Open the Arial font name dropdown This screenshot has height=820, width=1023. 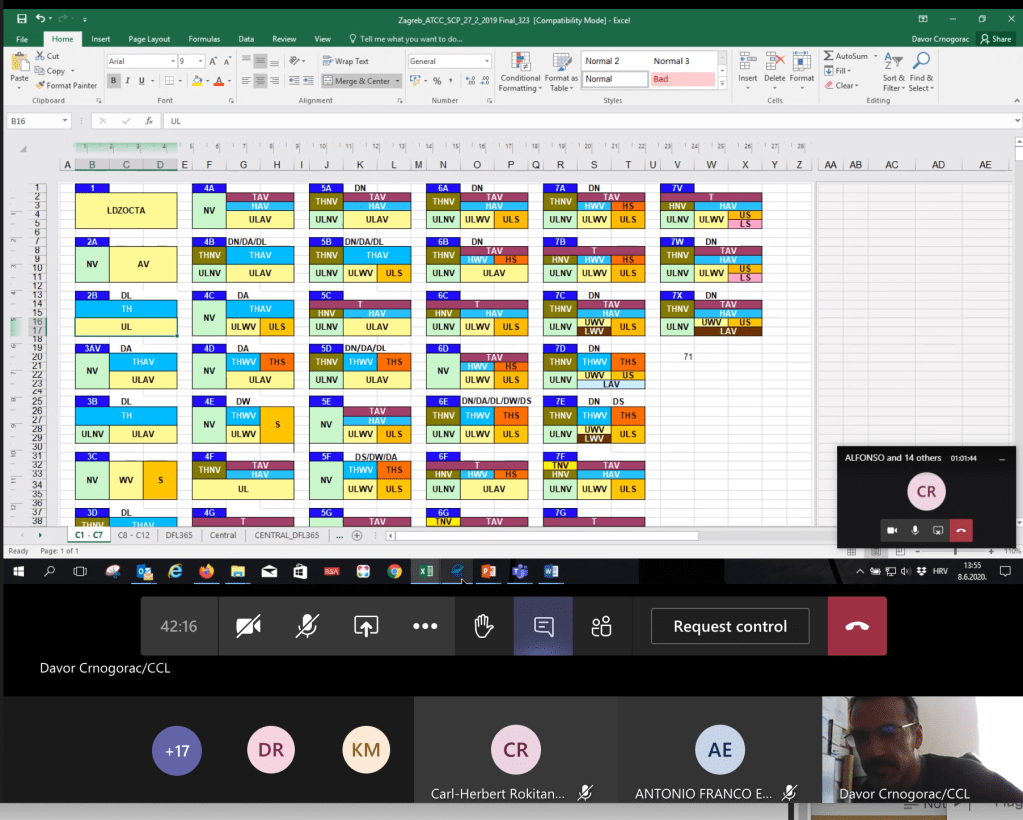[x=170, y=62]
